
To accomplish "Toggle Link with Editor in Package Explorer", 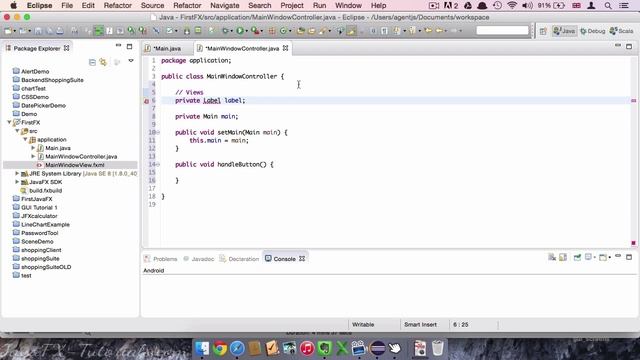I will click(x=103, y=62).
